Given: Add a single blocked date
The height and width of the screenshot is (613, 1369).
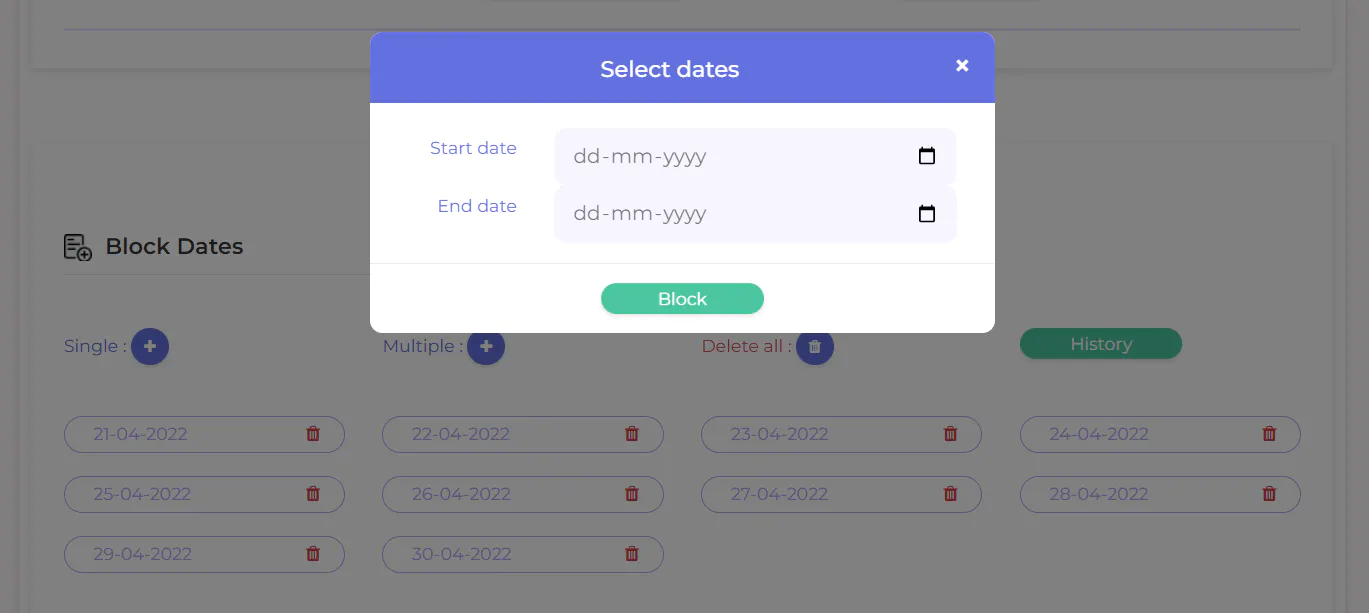Looking at the screenshot, I should tap(150, 346).
